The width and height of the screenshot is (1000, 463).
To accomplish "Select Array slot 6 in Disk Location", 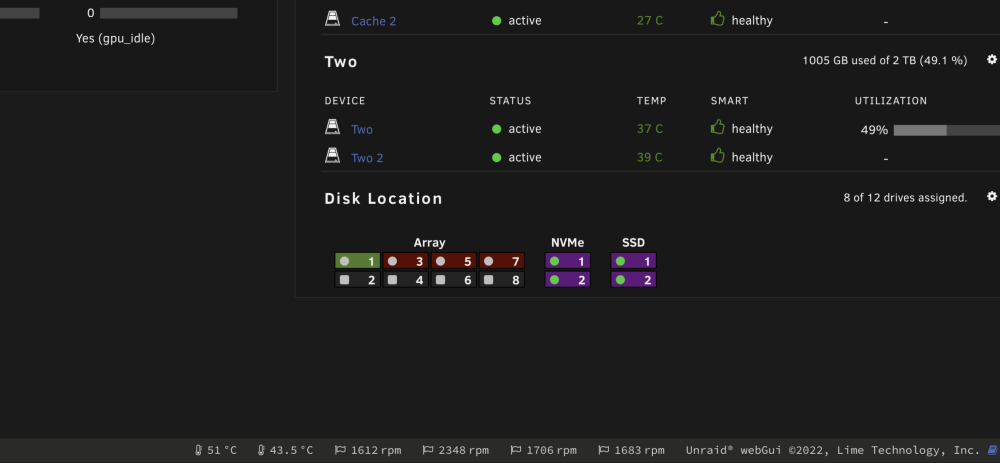I will [x=453, y=279].
